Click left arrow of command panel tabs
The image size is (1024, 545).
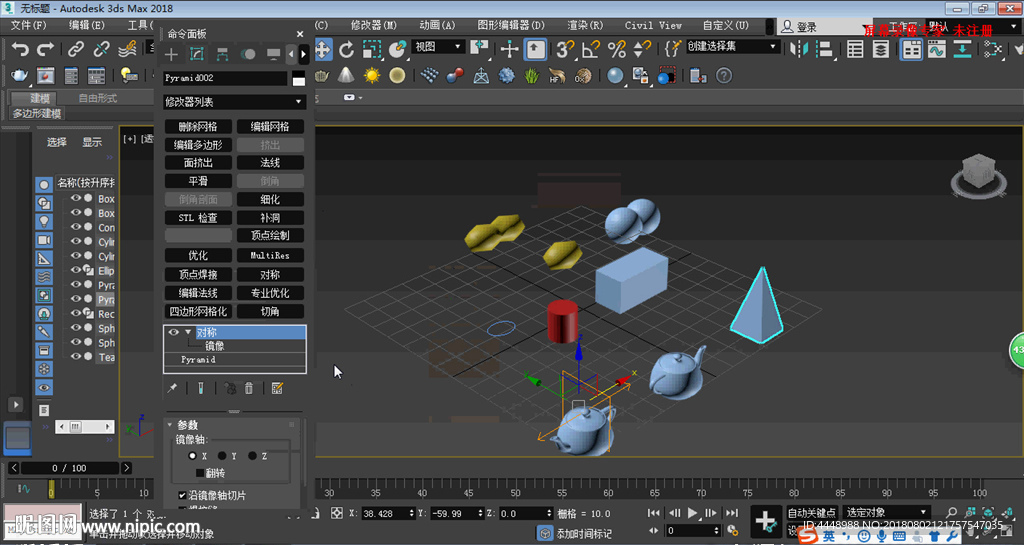tap(291, 54)
